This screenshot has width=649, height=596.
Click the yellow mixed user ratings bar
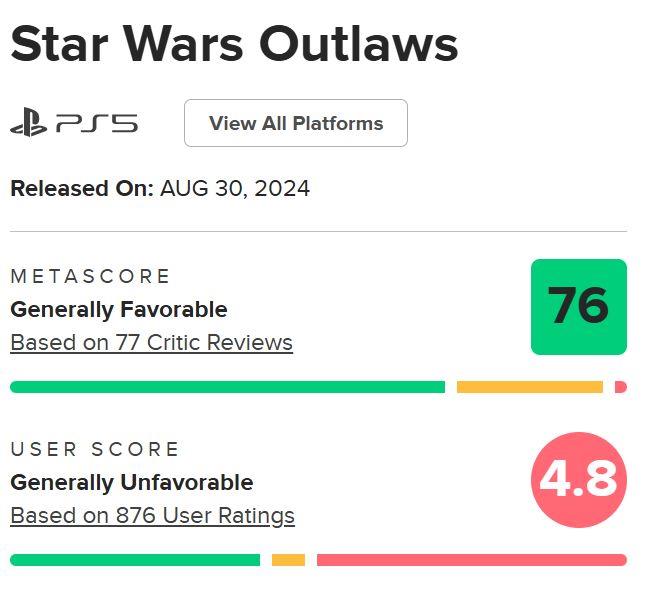point(288,560)
